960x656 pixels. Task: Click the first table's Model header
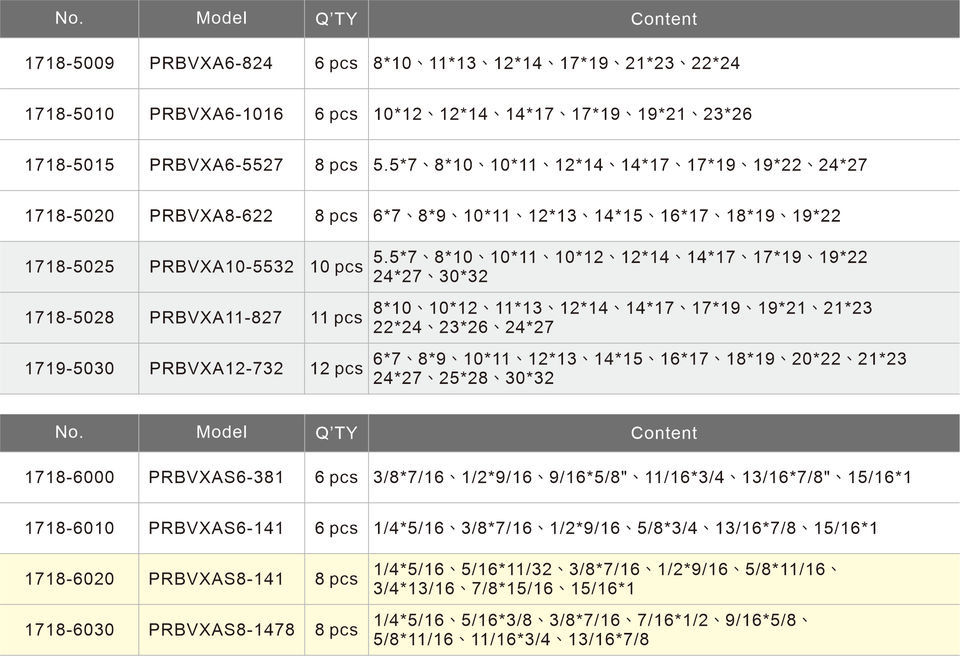[221, 18]
